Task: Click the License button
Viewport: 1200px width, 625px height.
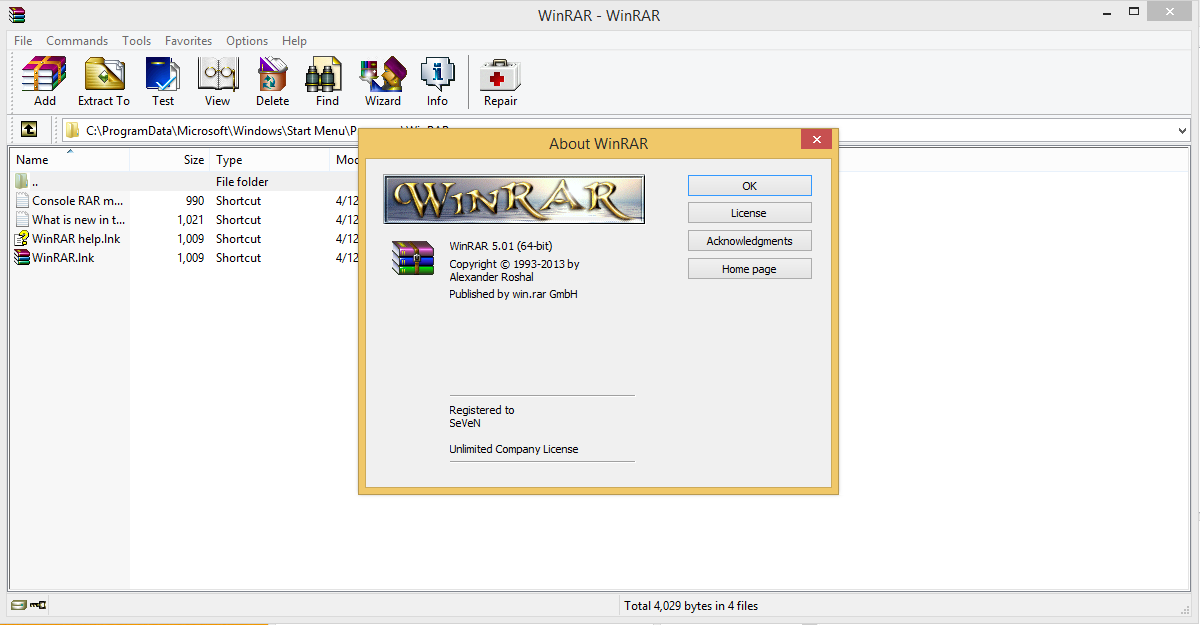Action: [x=749, y=213]
